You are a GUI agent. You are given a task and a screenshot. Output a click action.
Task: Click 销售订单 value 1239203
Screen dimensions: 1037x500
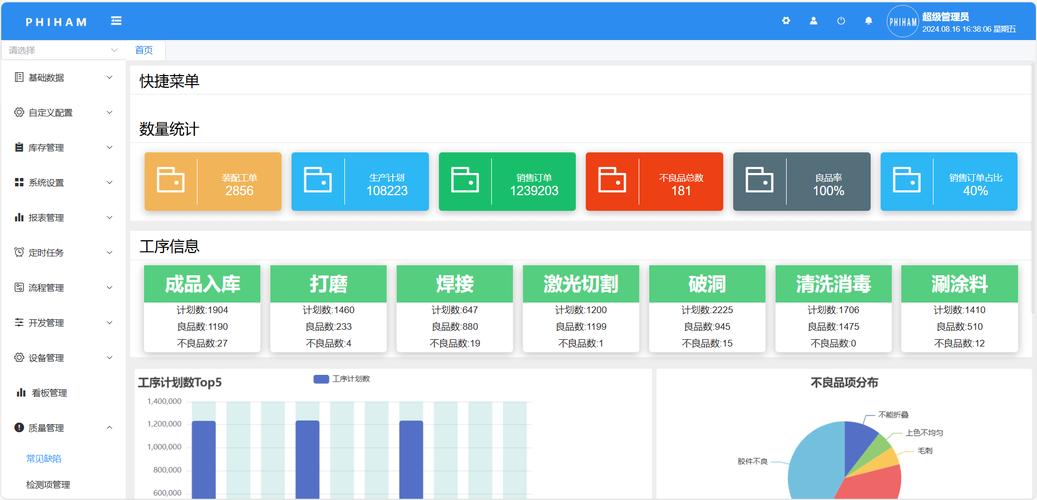[534, 191]
